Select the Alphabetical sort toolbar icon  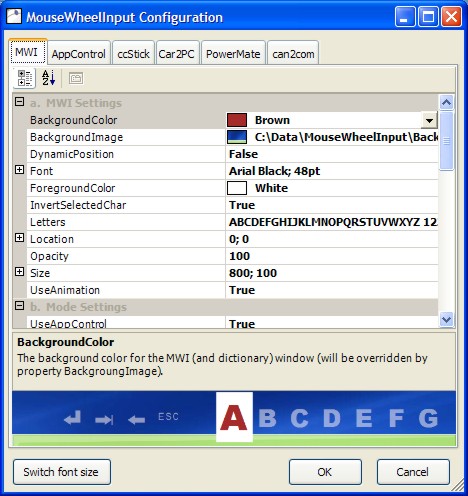(48, 78)
